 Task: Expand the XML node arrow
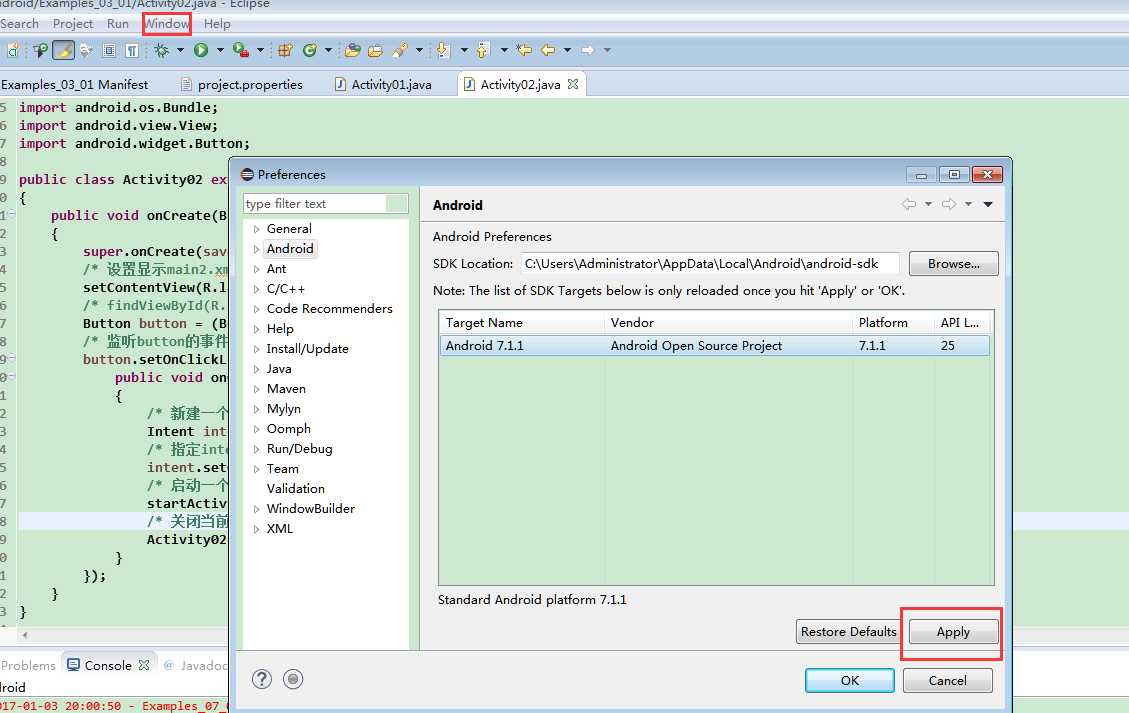click(256, 529)
